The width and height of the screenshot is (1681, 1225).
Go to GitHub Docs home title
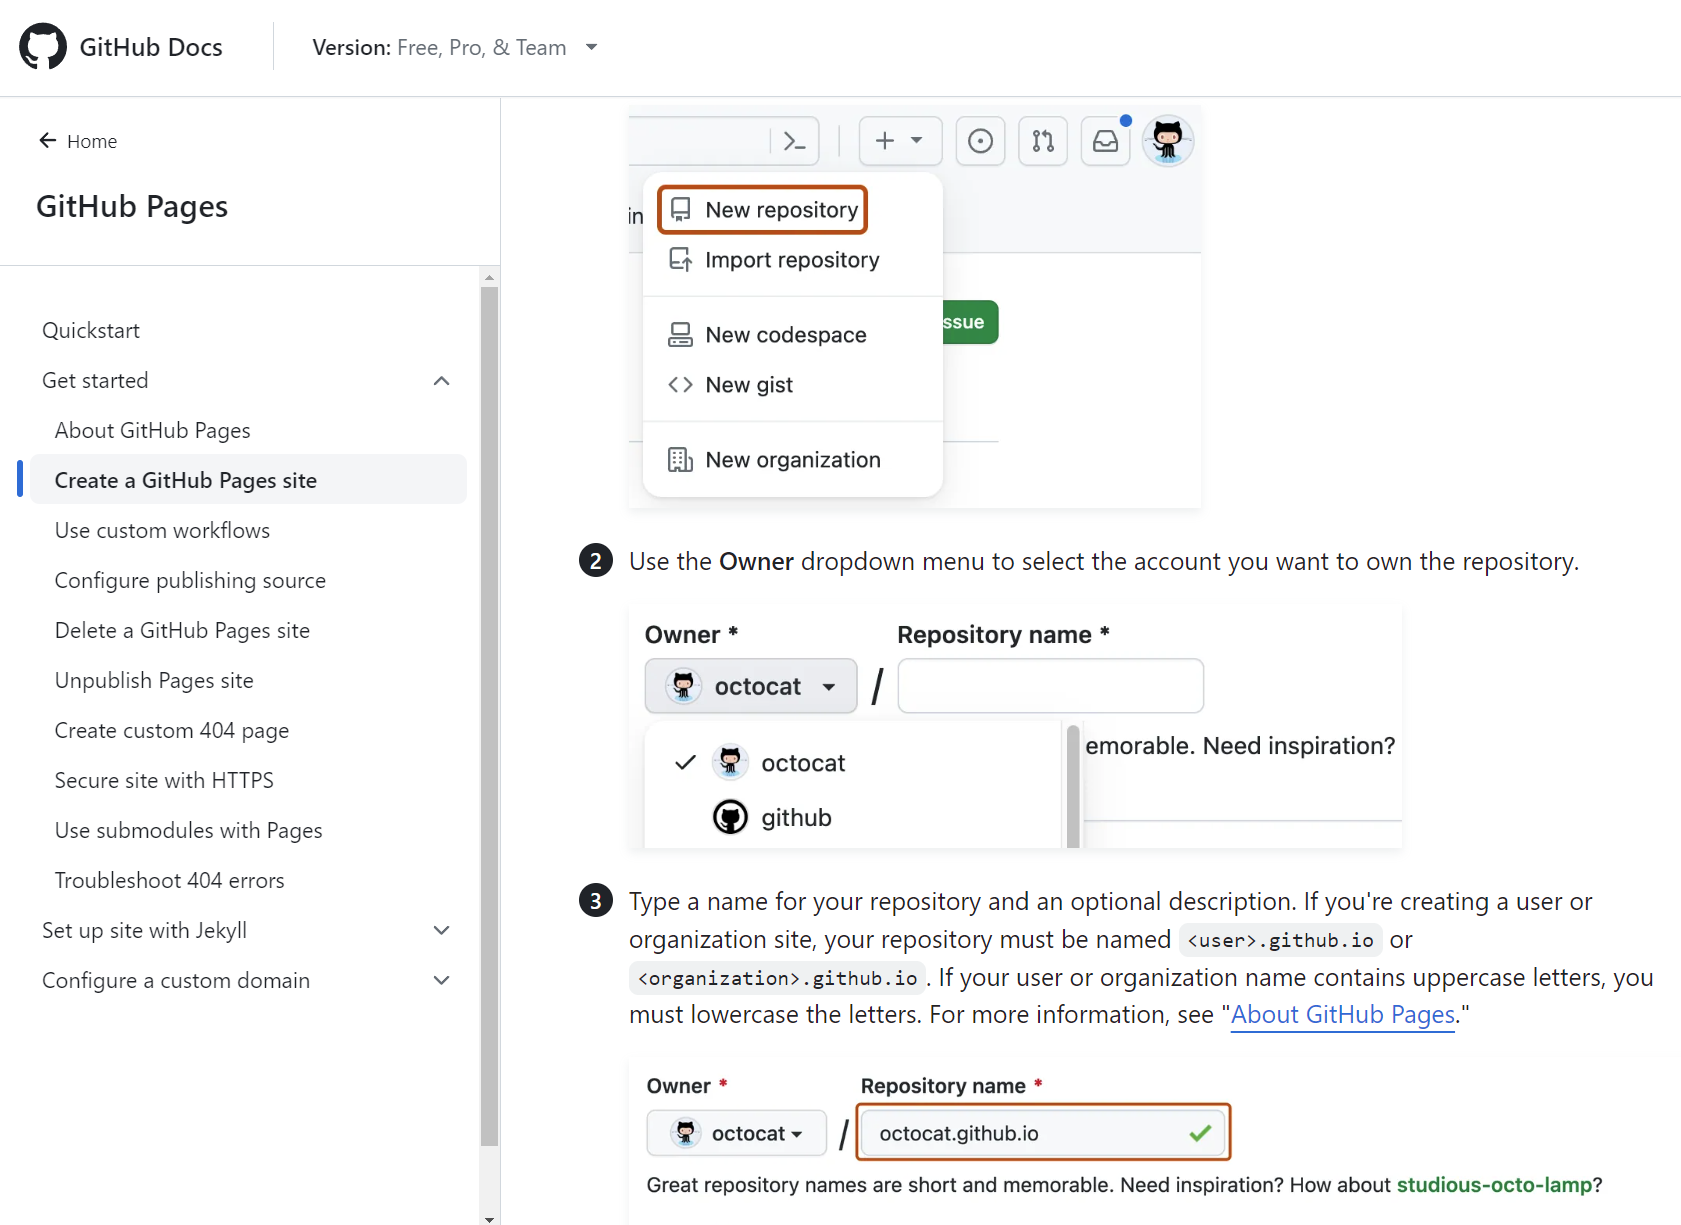coord(151,47)
